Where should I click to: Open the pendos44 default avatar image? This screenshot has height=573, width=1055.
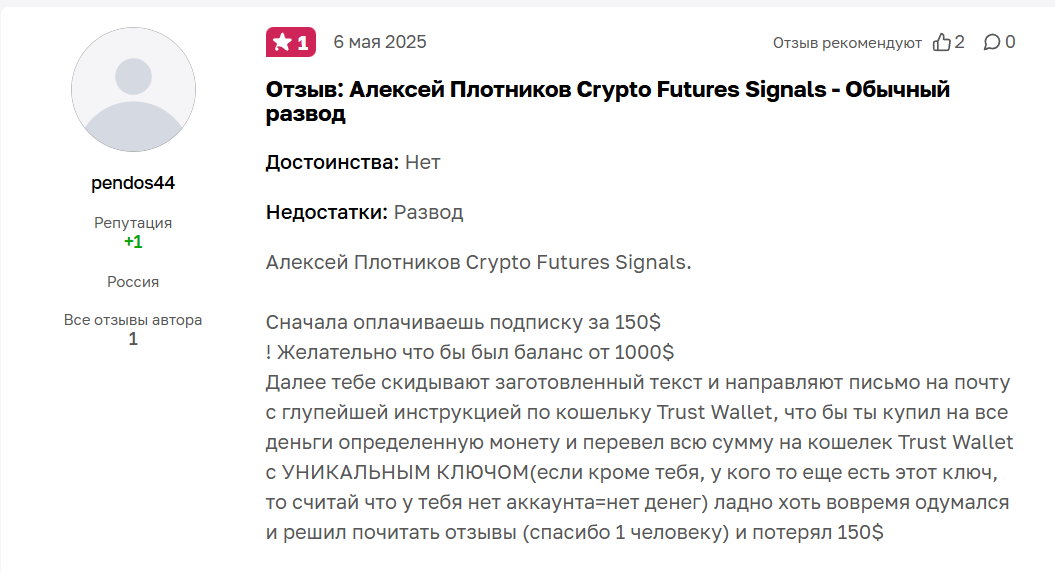133,89
